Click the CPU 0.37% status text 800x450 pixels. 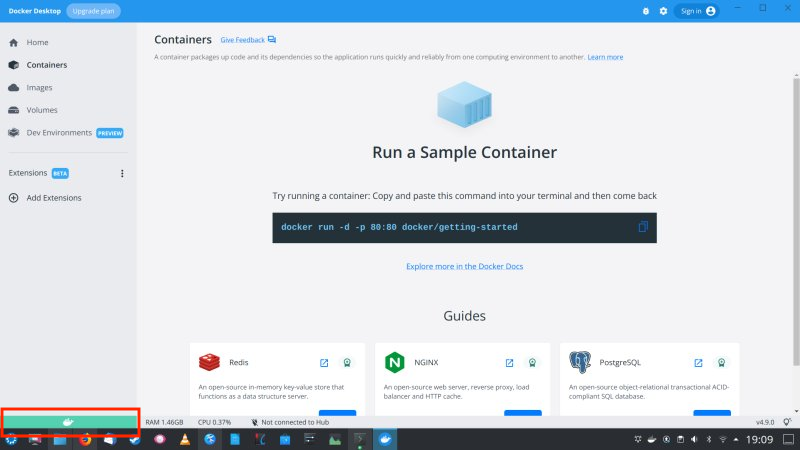tap(214, 422)
